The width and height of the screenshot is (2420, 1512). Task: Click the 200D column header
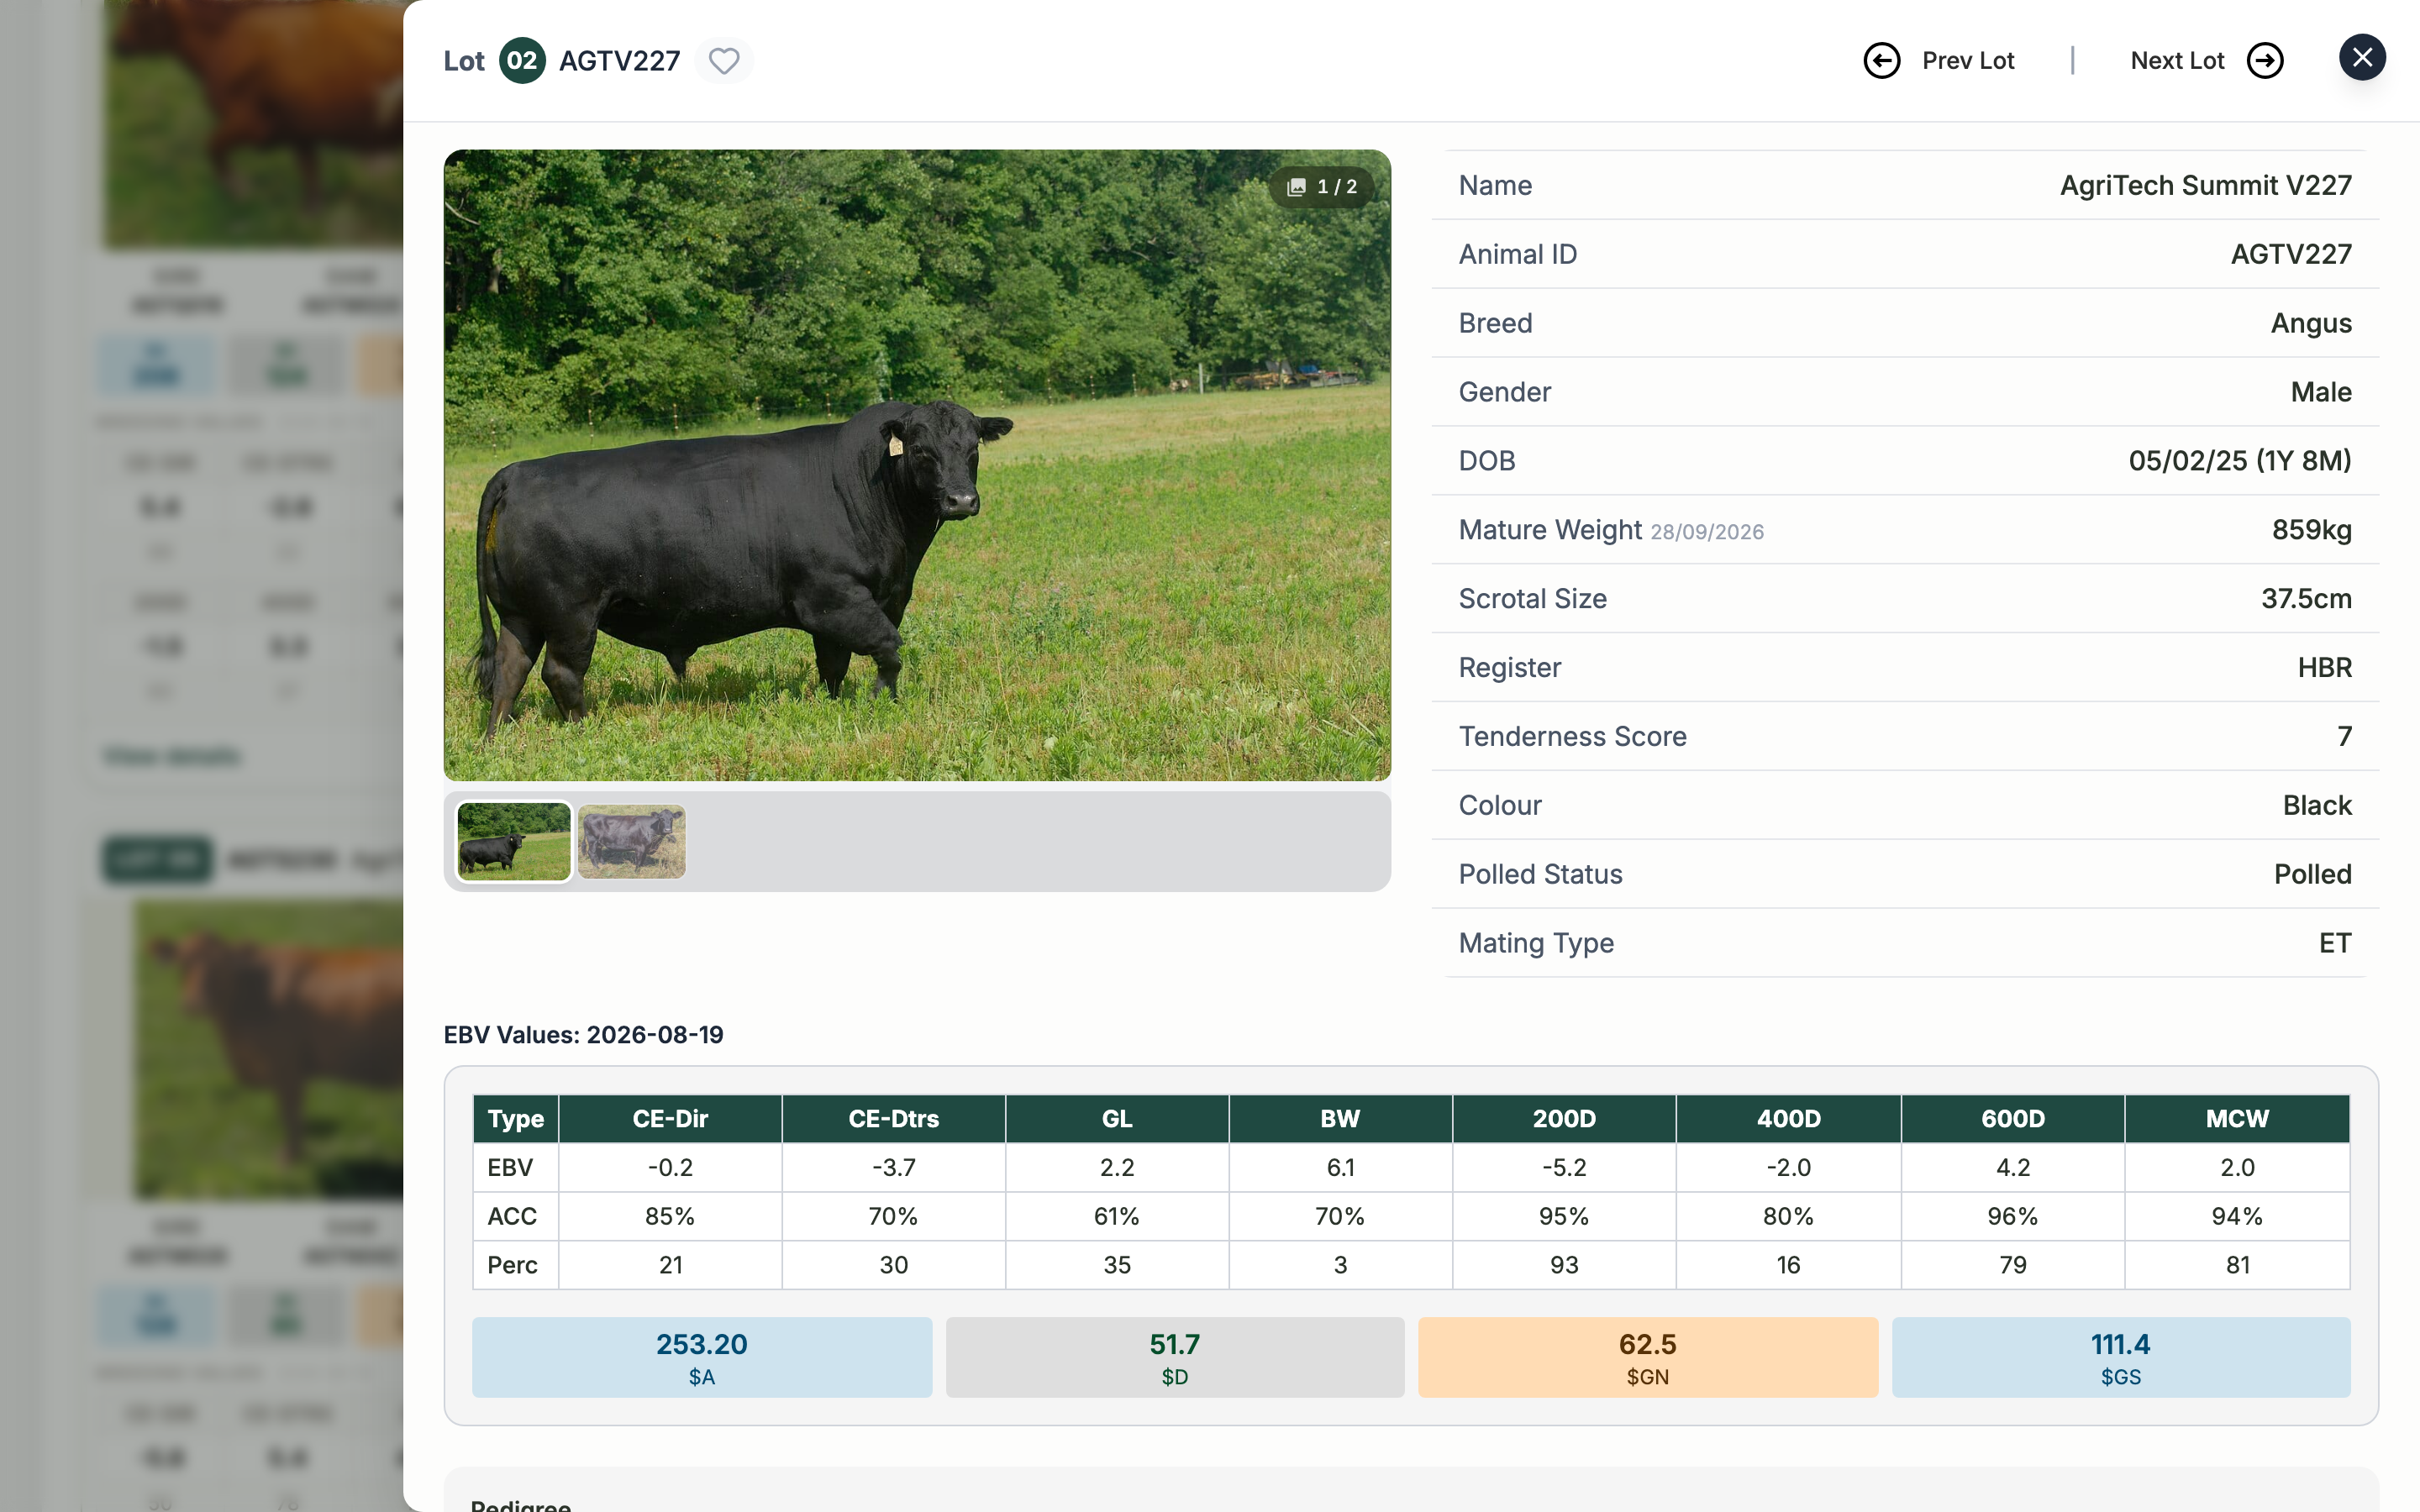coord(1564,1119)
